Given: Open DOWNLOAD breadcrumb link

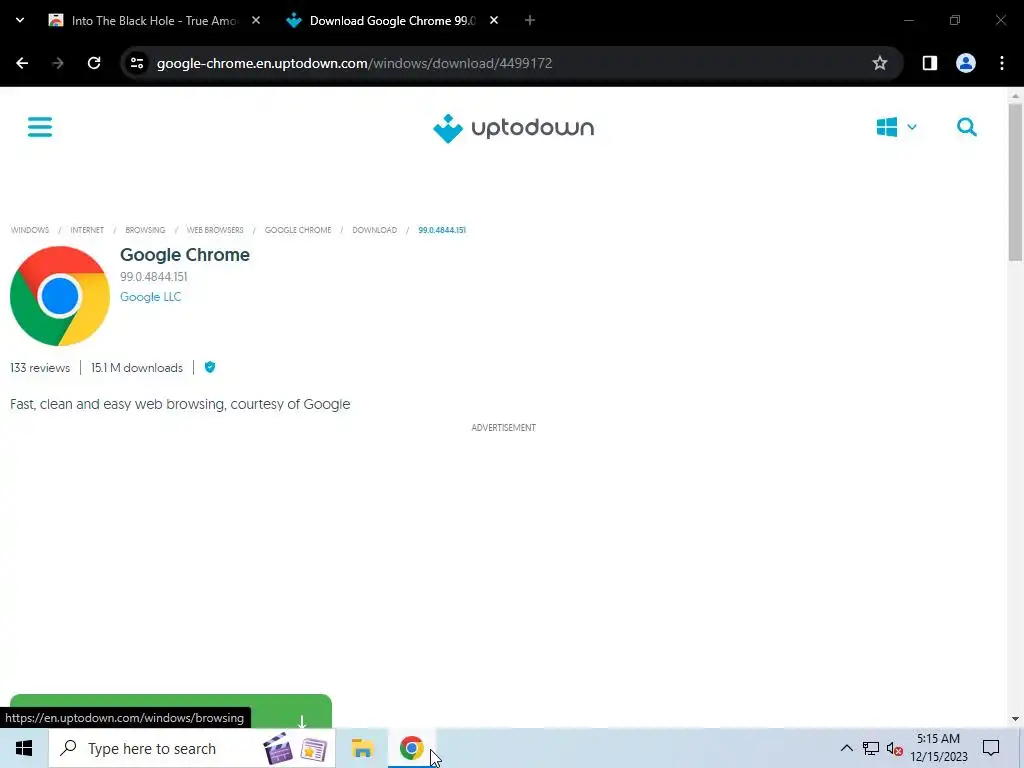Looking at the screenshot, I should (x=374, y=230).
